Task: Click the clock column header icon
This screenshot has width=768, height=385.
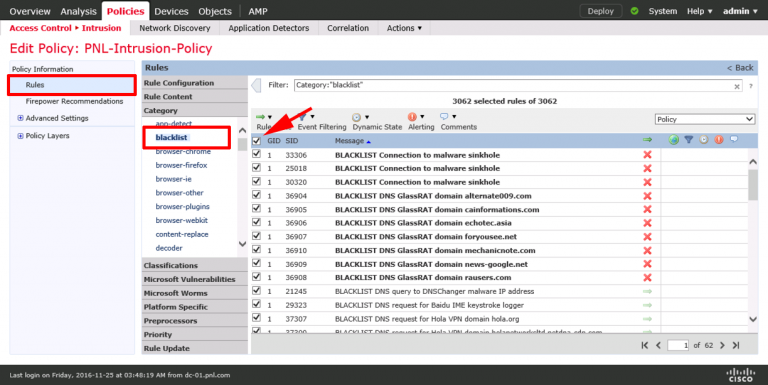Action: tap(704, 140)
